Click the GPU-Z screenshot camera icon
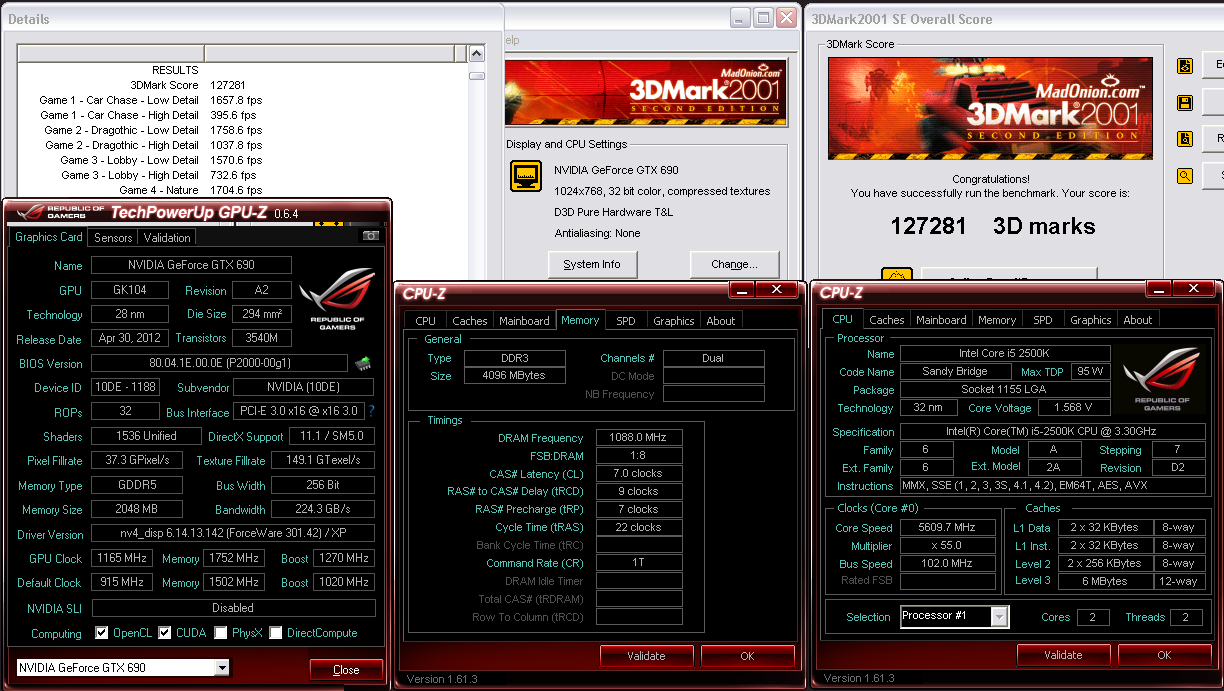The height and width of the screenshot is (691, 1224). [x=371, y=236]
